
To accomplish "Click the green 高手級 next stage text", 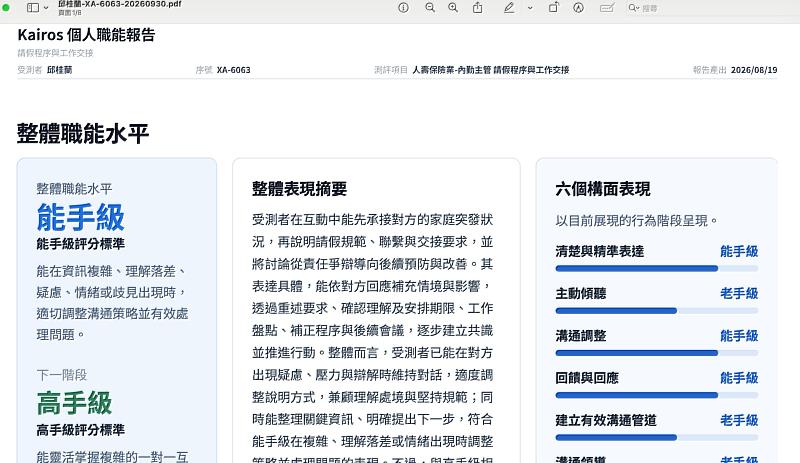I will [74, 403].
